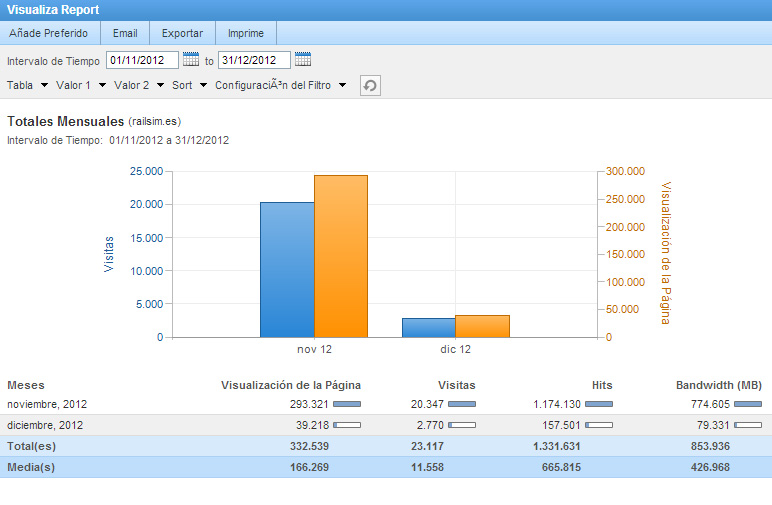Click the 20.347 visits value
The height and width of the screenshot is (505, 772).
(x=427, y=404)
